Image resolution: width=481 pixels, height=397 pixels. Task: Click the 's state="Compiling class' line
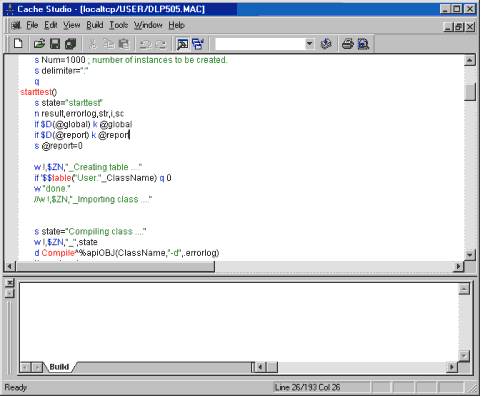coord(90,231)
